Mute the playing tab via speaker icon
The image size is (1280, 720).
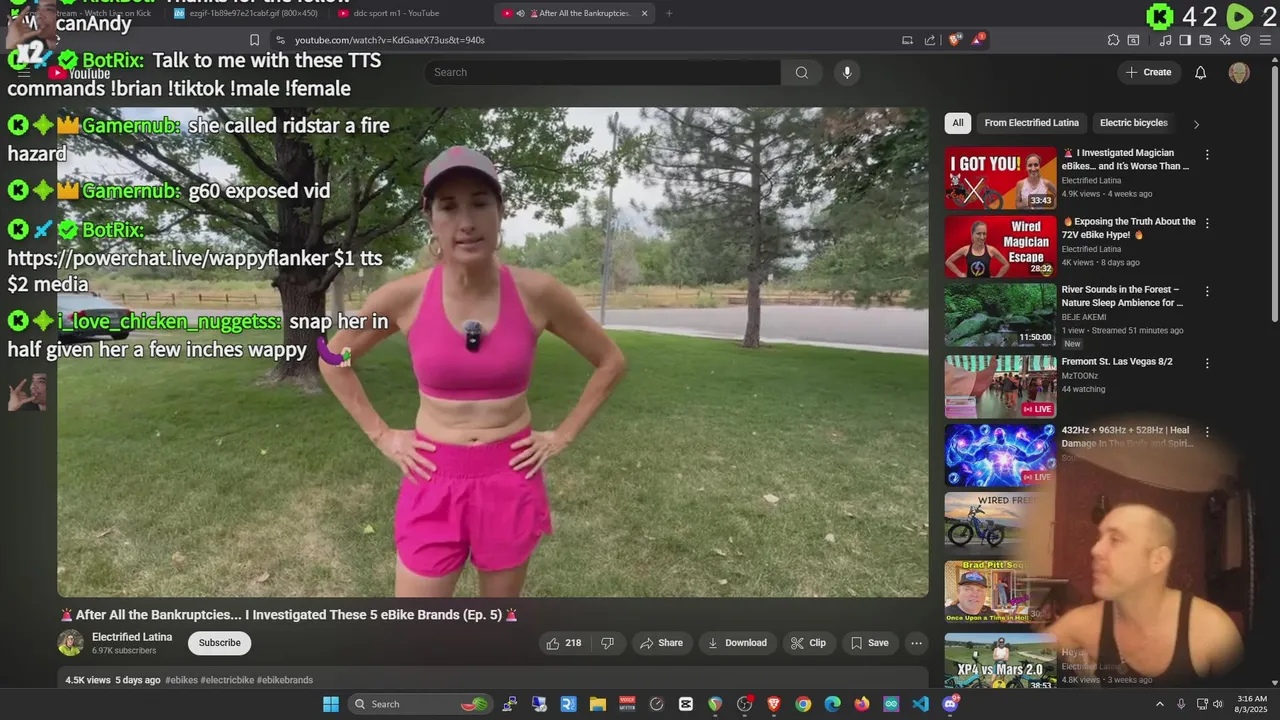[x=520, y=13]
